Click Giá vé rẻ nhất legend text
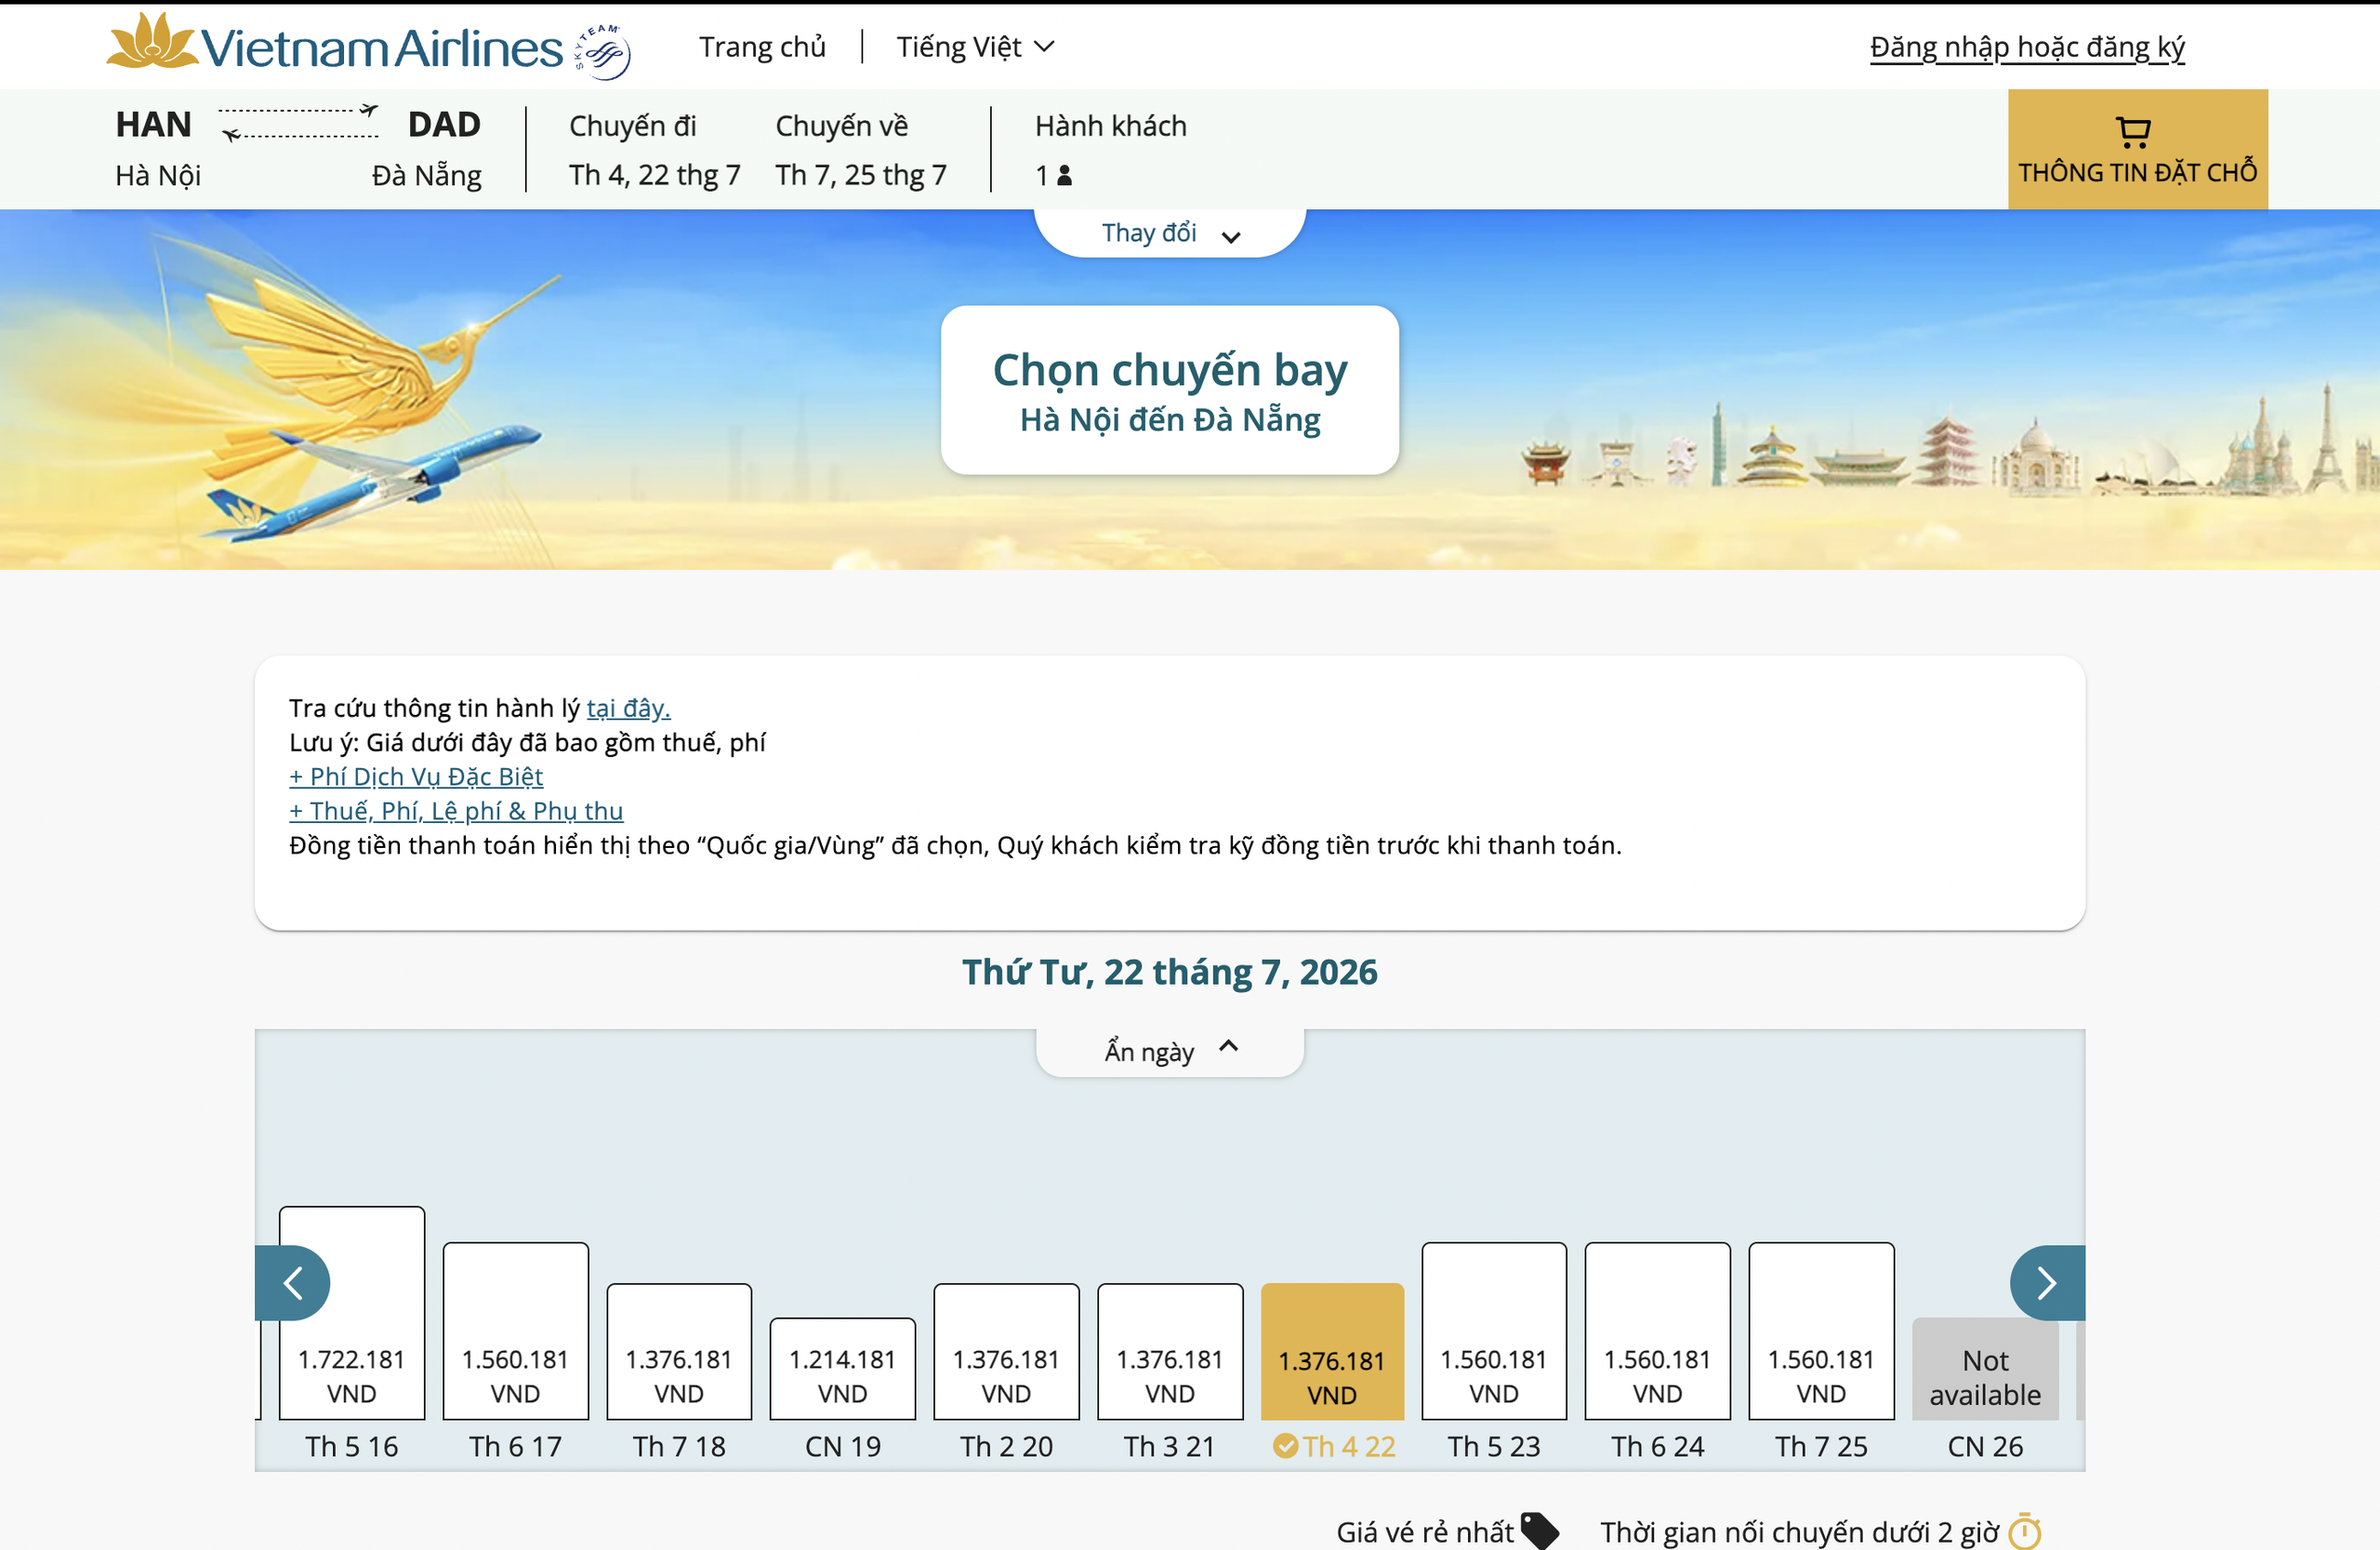 coord(1425,1532)
